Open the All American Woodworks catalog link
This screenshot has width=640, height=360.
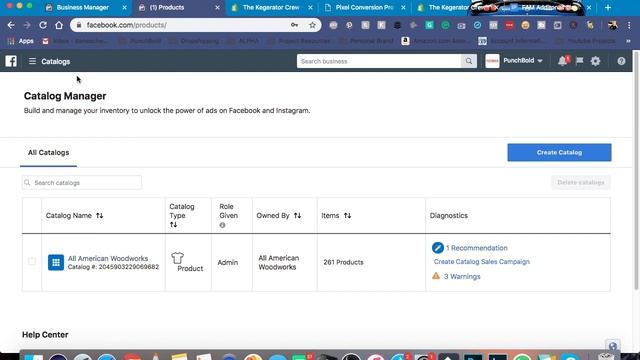(x=108, y=258)
